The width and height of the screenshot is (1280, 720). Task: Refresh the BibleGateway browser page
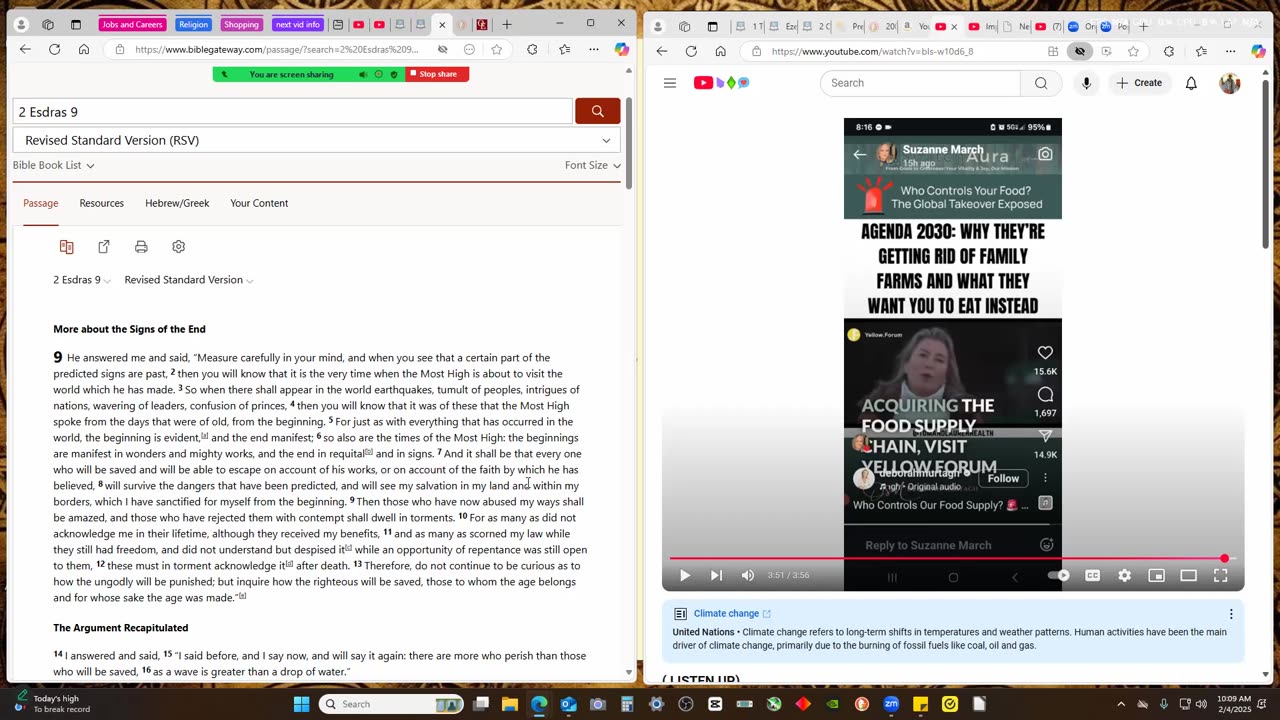click(x=54, y=49)
